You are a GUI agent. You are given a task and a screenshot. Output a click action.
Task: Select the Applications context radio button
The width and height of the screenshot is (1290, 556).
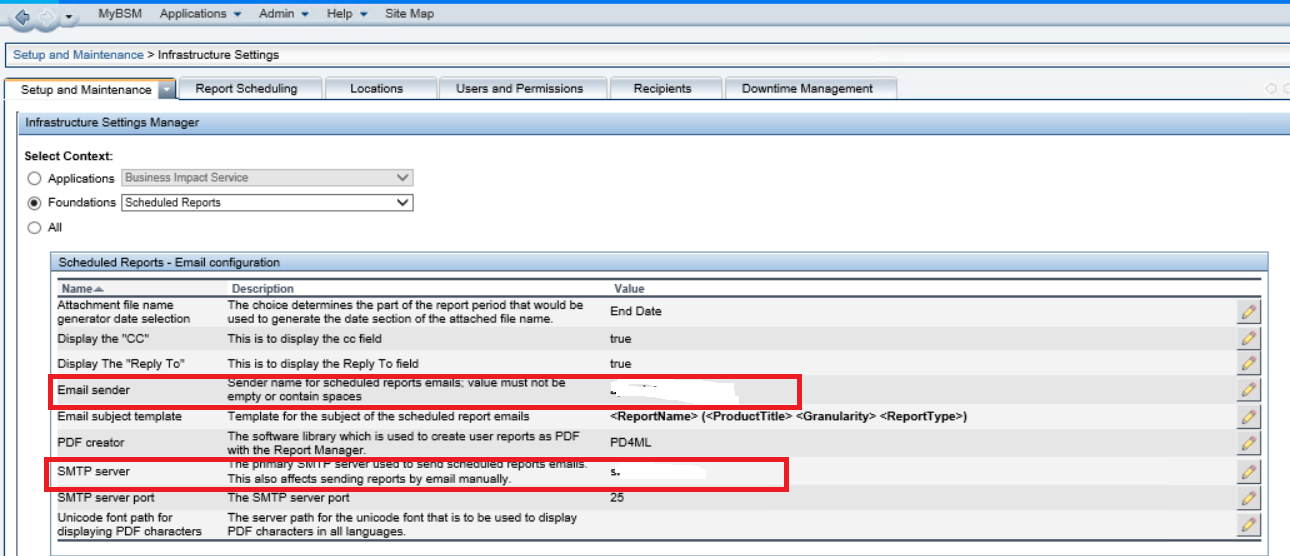point(35,178)
